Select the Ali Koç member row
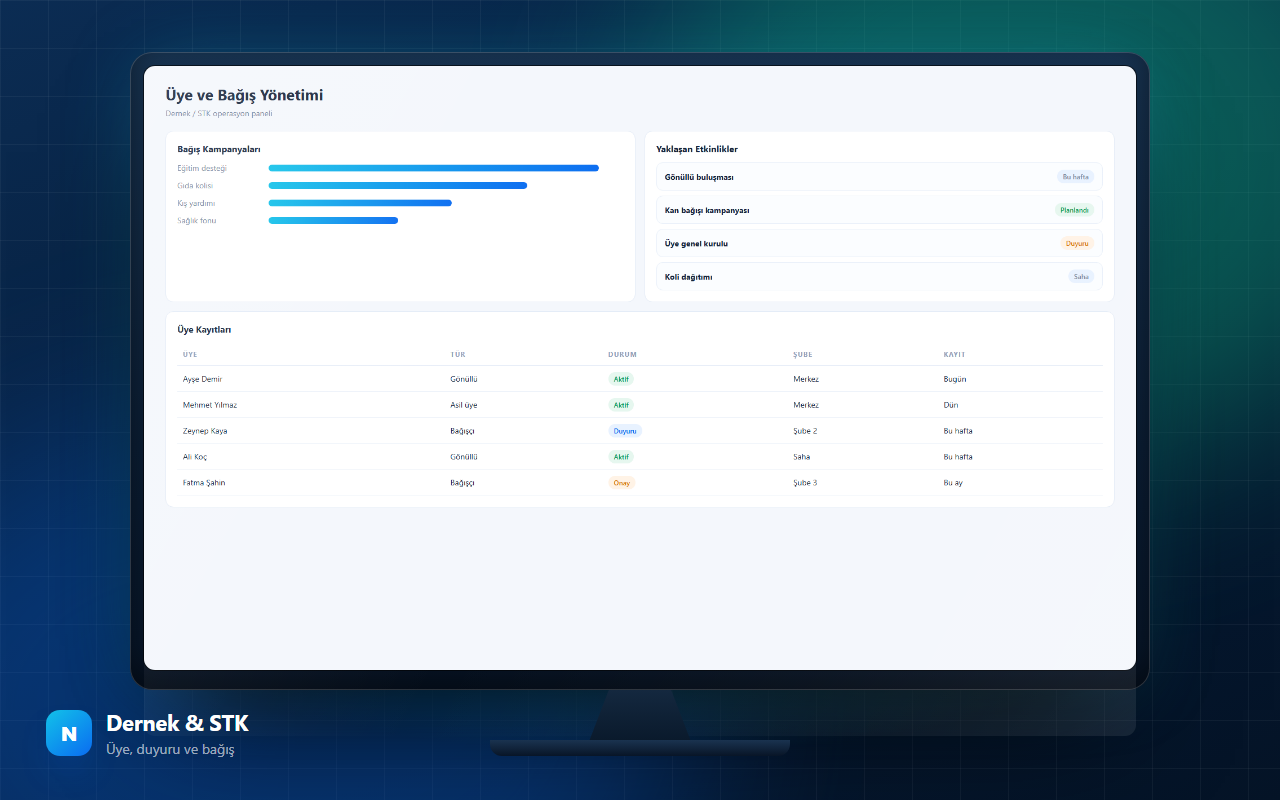 pyautogui.click(x=640, y=457)
